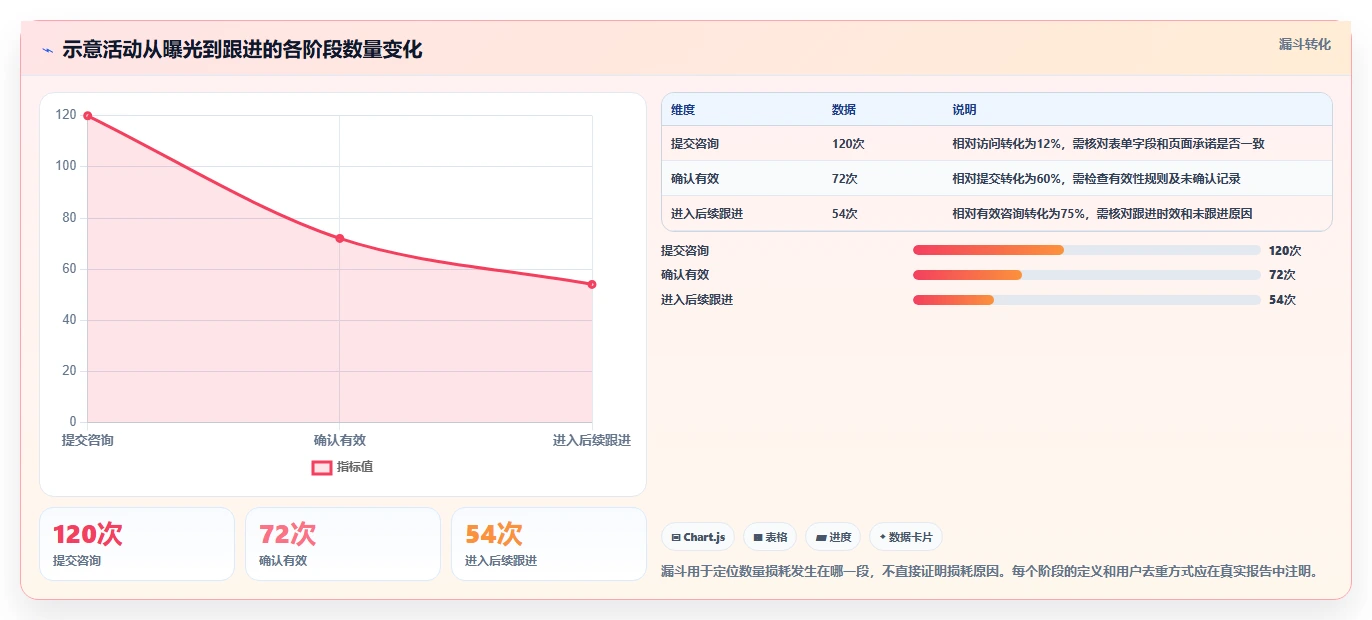Select the 确认有效 cell in the table
1372x620 pixels.
(x=695, y=179)
